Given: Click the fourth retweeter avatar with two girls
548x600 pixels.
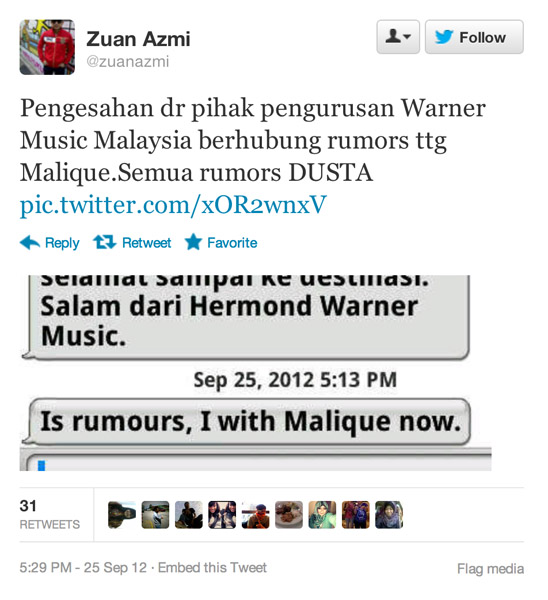Looking at the screenshot, I should coord(222,515).
